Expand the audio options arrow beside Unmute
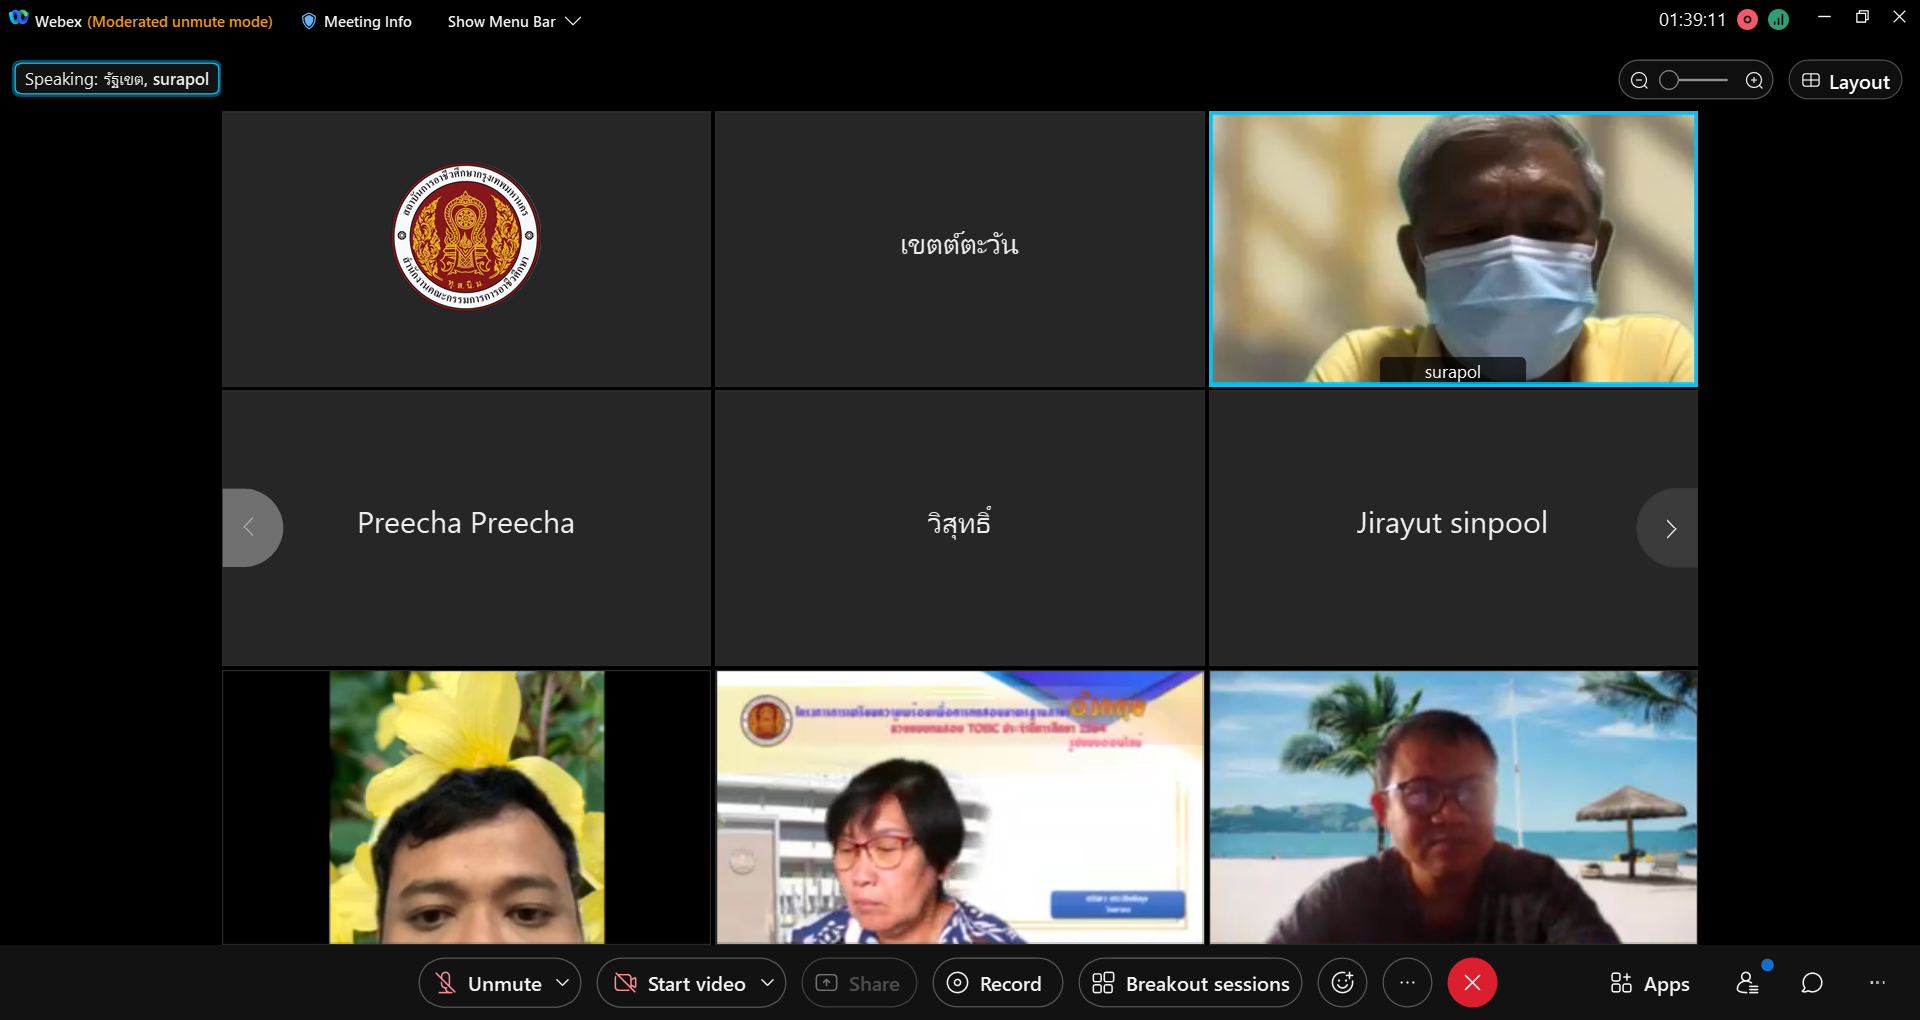Viewport: 1920px width, 1020px height. coord(563,983)
